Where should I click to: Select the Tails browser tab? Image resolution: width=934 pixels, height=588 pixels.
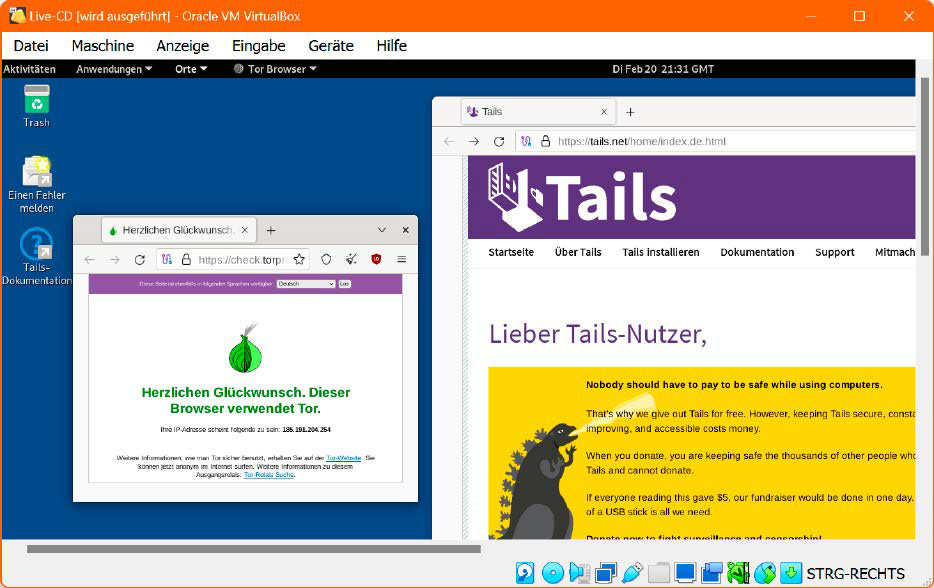click(538, 111)
